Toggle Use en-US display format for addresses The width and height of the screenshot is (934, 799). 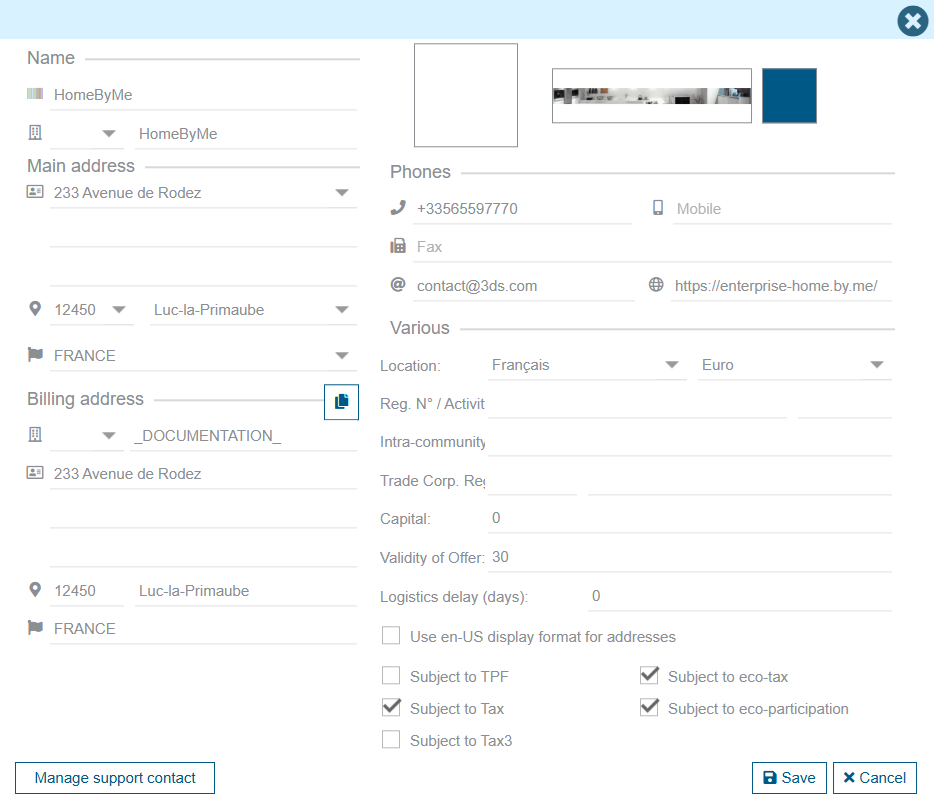391,637
